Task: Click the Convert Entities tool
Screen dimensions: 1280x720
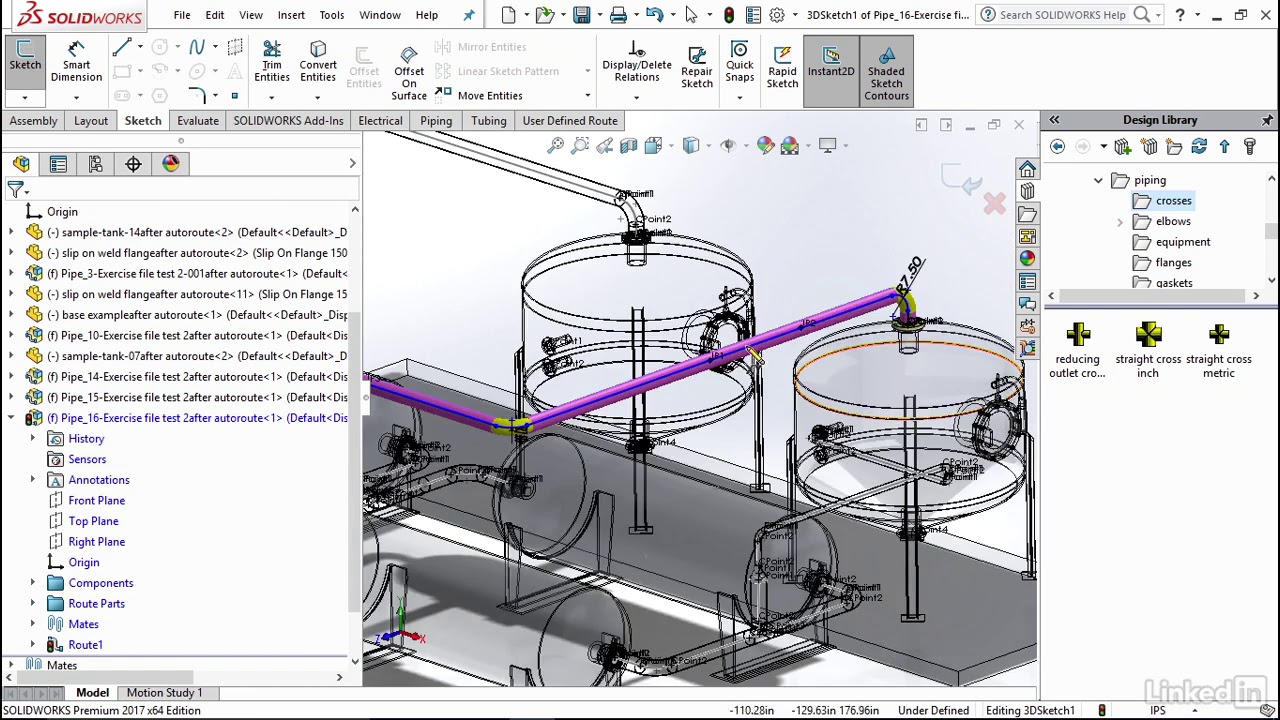Action: click(318, 62)
